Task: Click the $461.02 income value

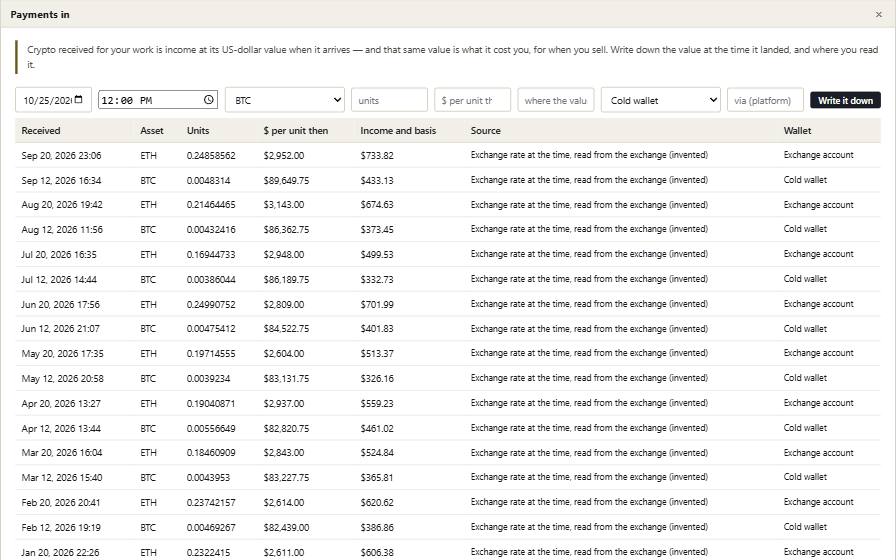Action: [377, 428]
